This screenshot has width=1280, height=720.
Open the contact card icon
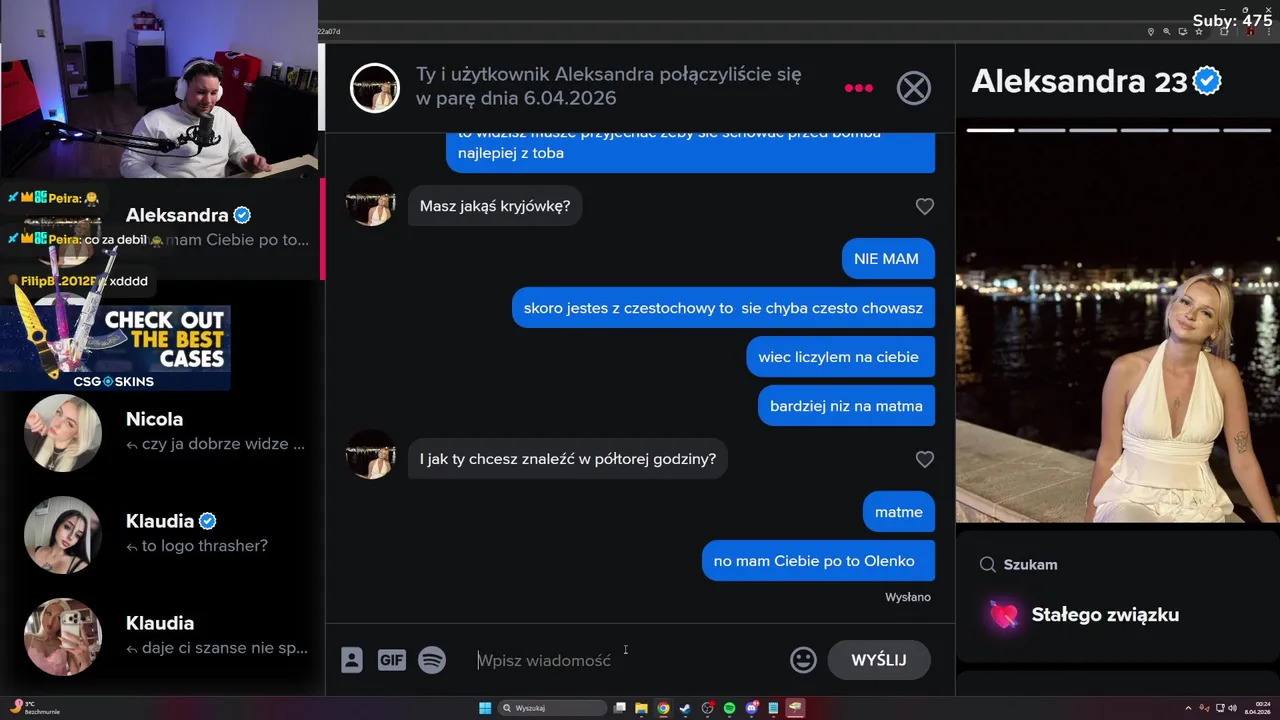click(x=352, y=660)
